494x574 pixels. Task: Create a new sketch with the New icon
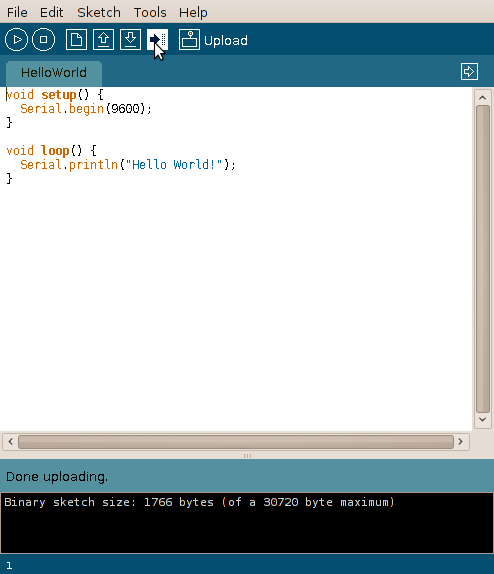(x=76, y=40)
